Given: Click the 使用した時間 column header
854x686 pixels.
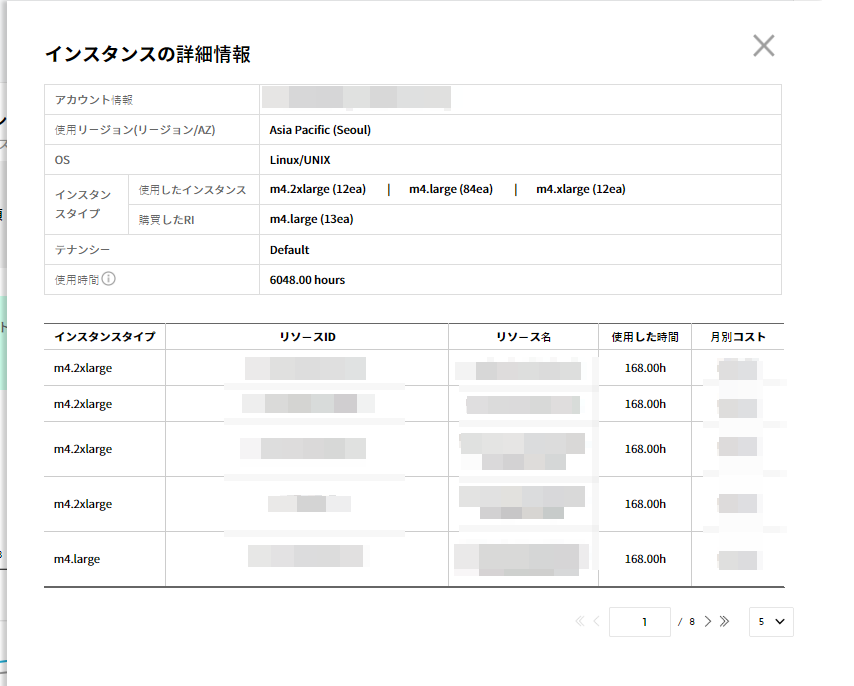Looking at the screenshot, I should pyautogui.click(x=645, y=337).
